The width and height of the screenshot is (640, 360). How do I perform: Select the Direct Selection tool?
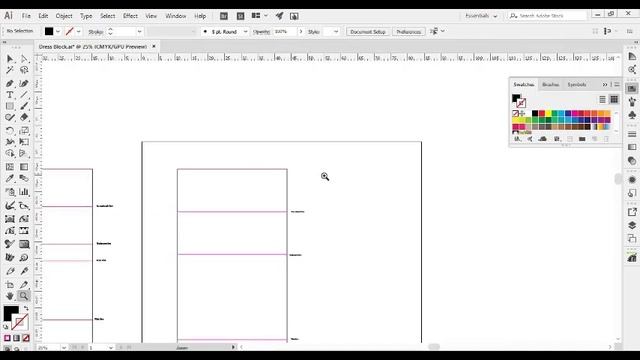[x=24, y=59]
